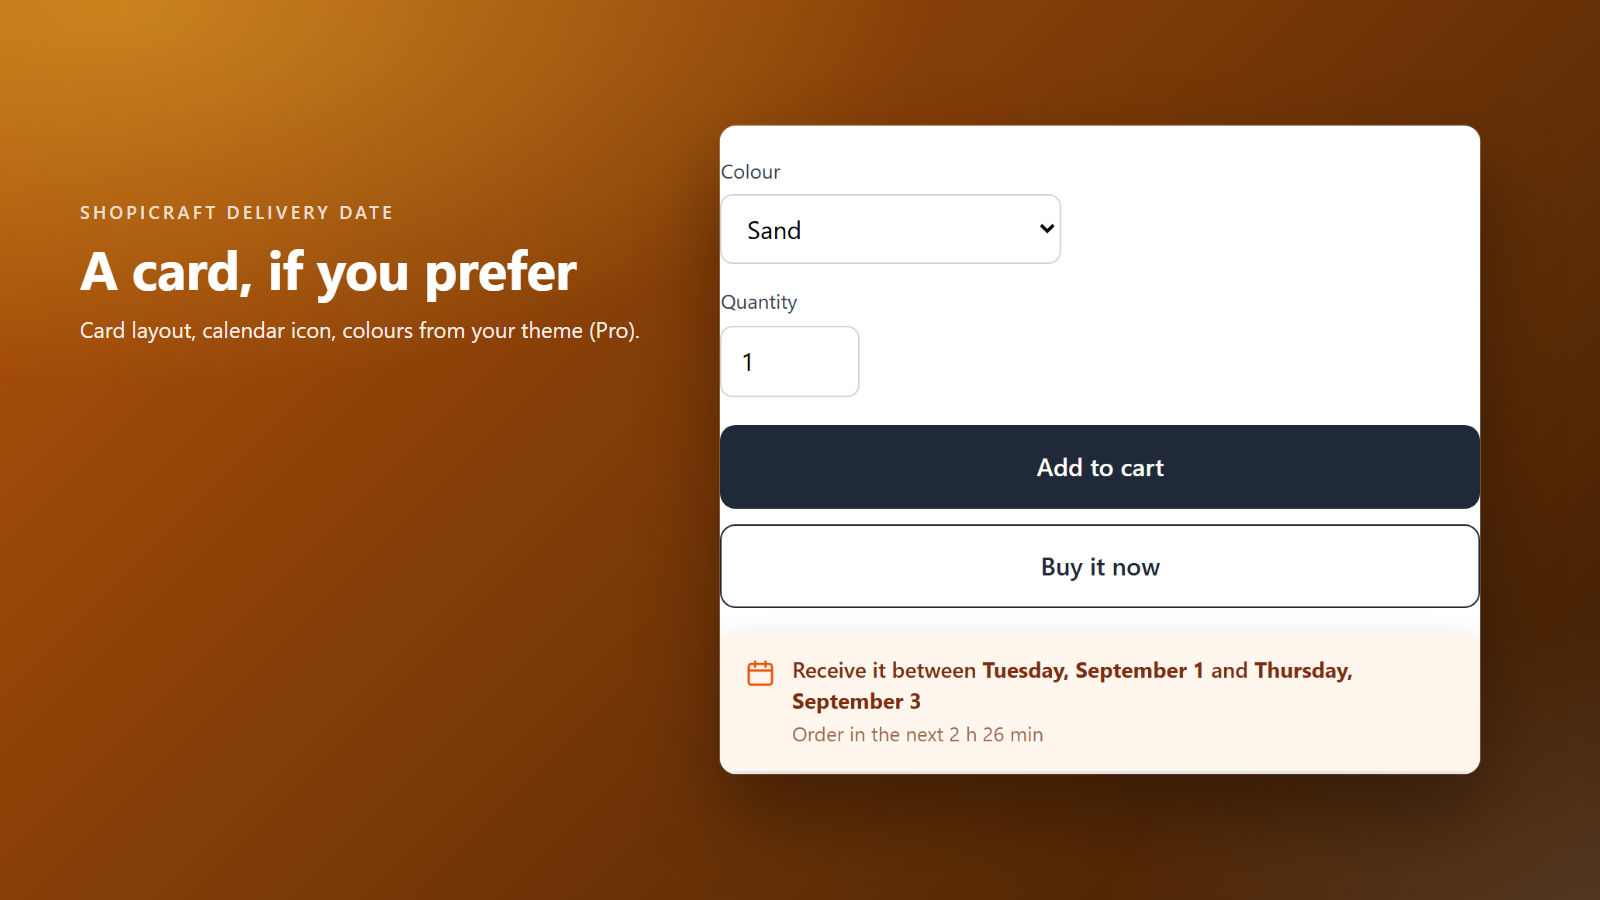This screenshot has height=900, width=1600.
Task: Select the word 'Sand' in the dropdown
Action: (x=774, y=230)
